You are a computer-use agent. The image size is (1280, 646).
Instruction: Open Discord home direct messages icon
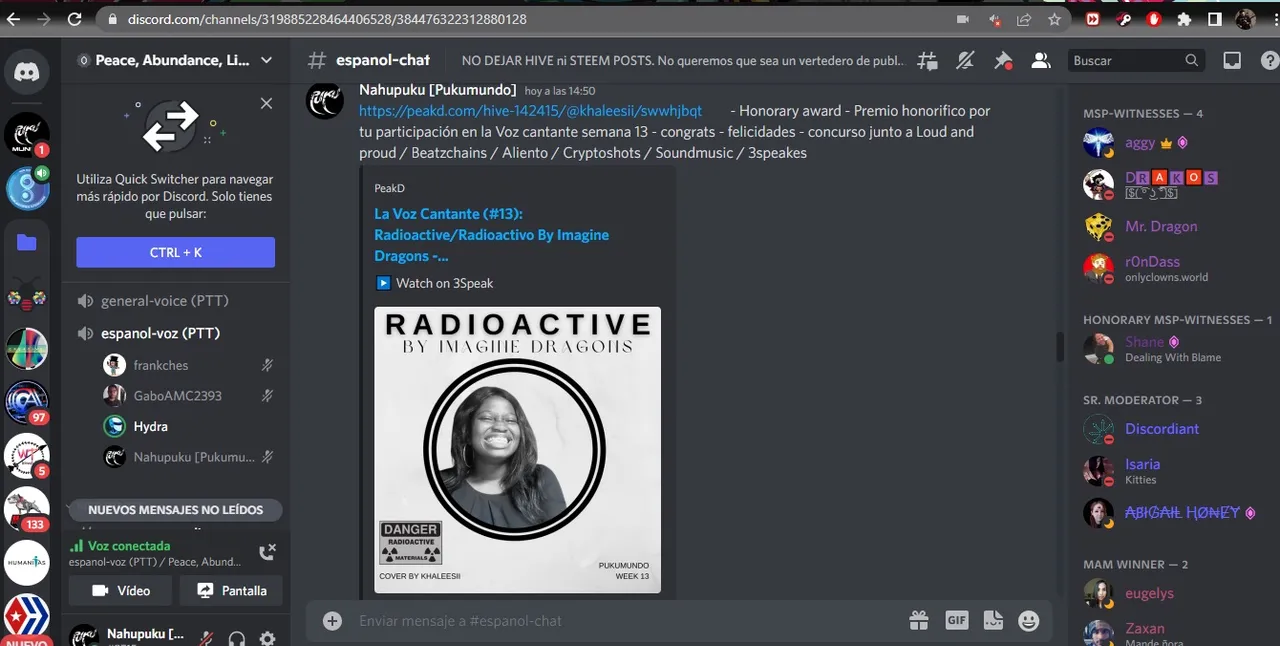(x=27, y=73)
